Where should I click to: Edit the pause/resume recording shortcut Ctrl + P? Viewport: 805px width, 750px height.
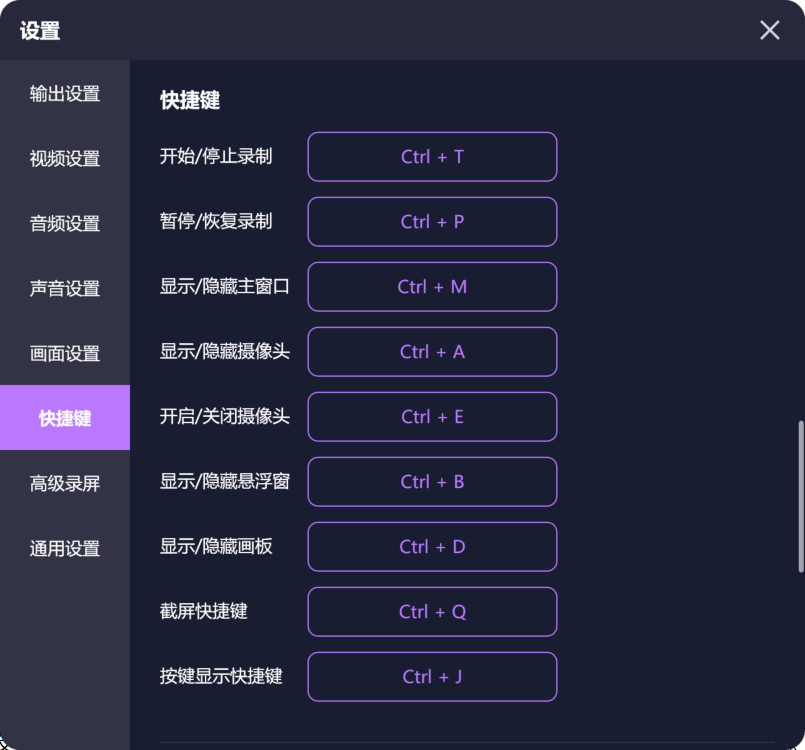pos(432,222)
